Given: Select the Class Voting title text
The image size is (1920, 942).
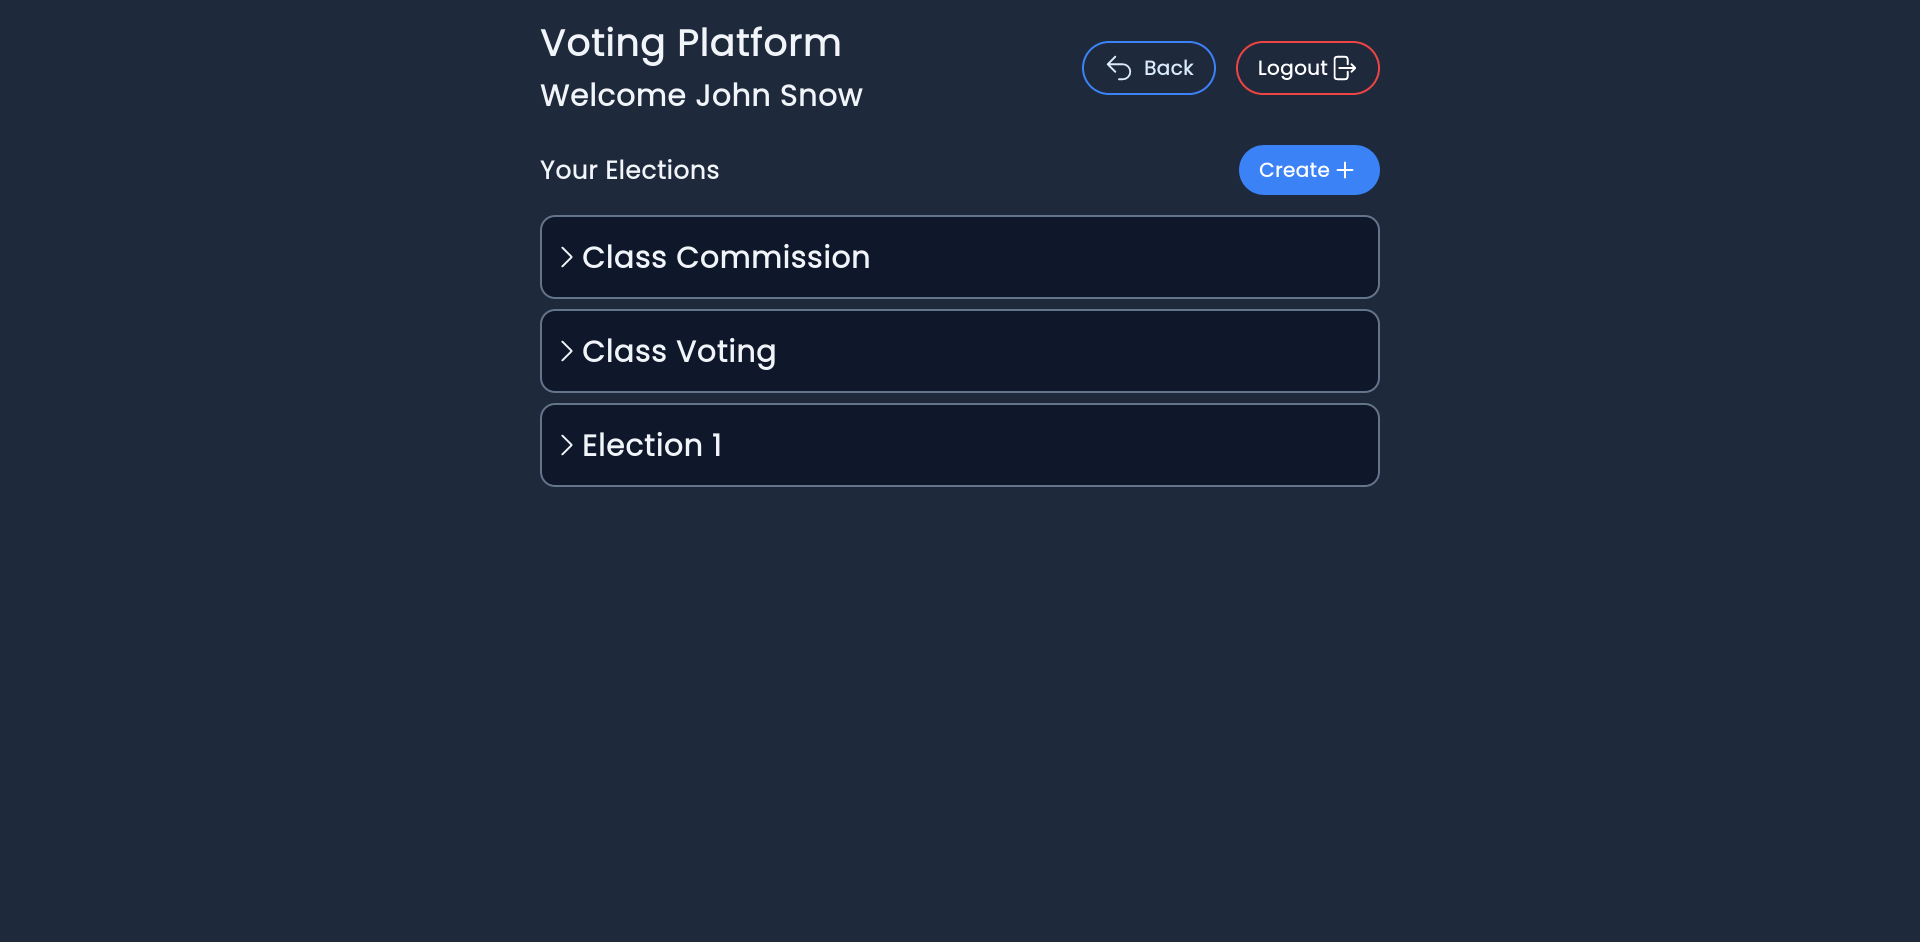Looking at the screenshot, I should 679,351.
